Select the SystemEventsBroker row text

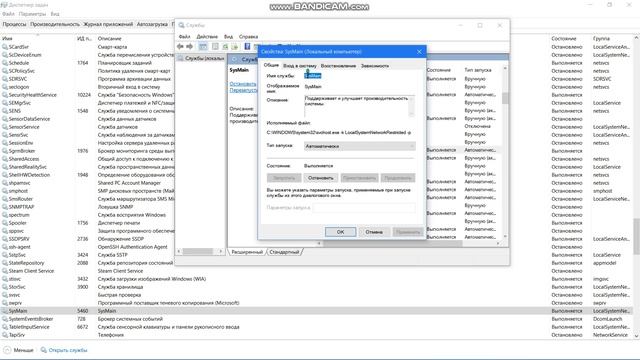pos(31,319)
